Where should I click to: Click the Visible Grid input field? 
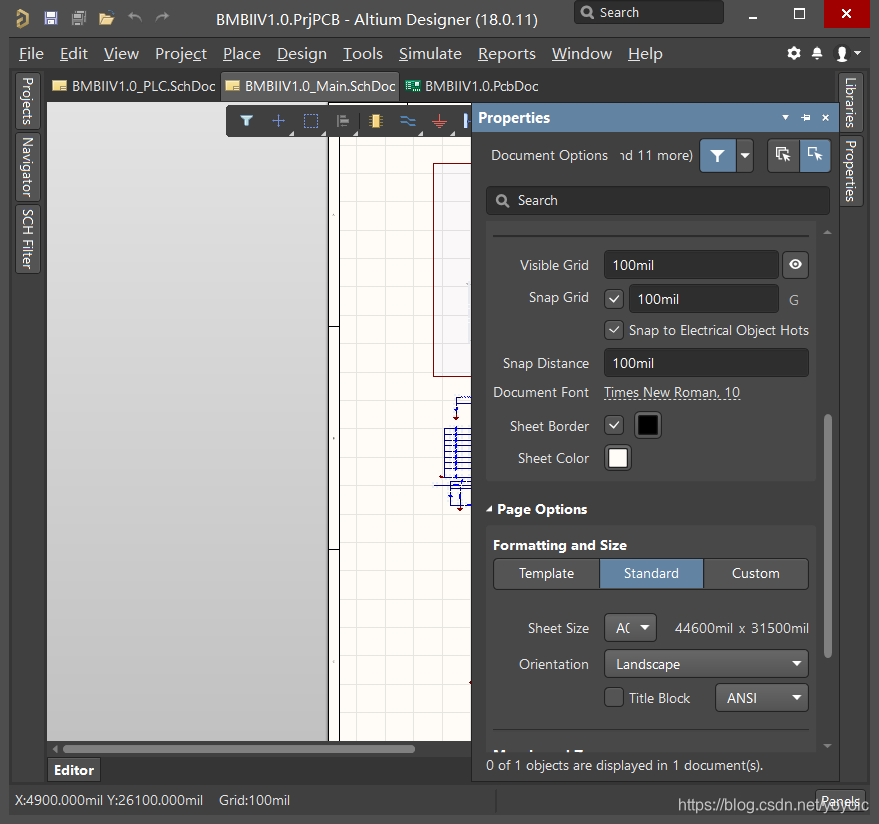point(691,265)
